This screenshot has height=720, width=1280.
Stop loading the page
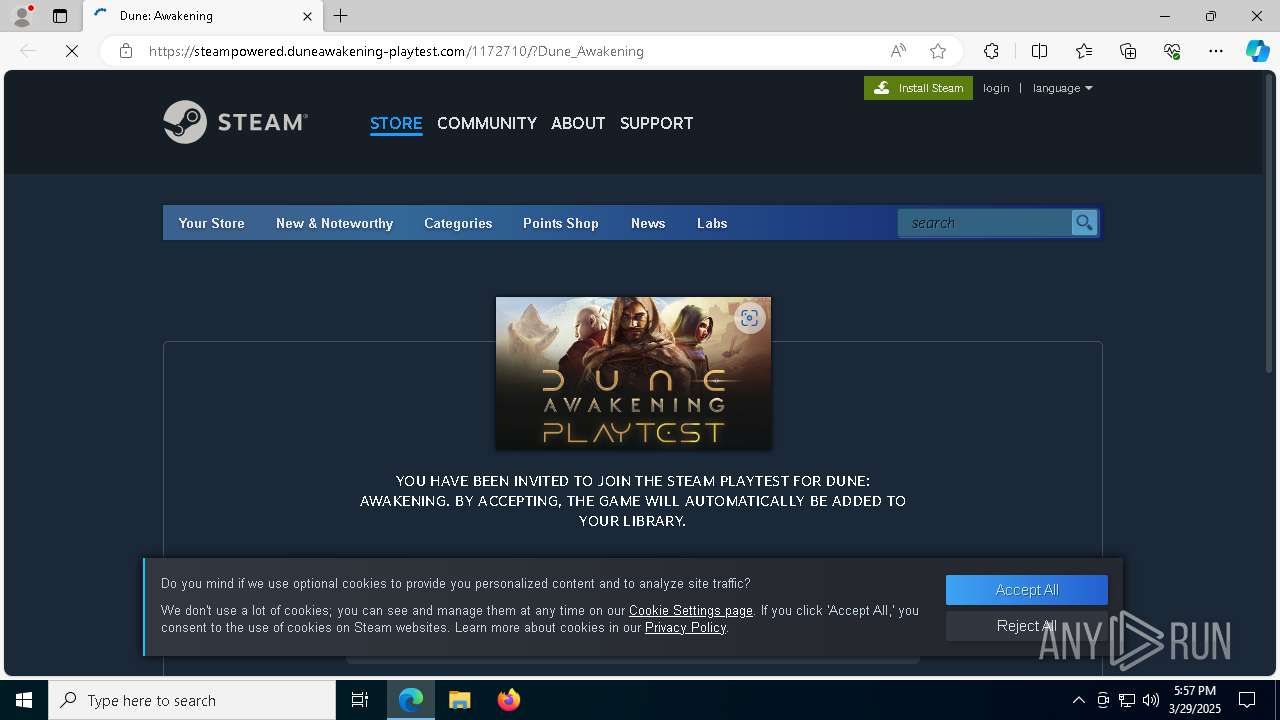(72, 51)
